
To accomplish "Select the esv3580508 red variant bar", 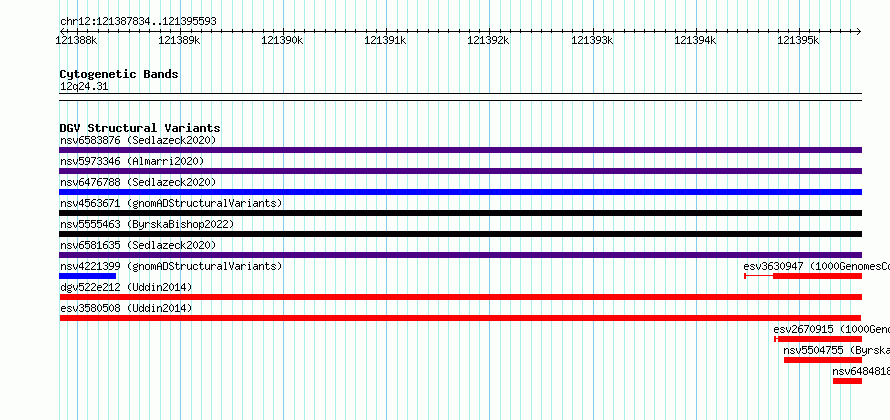I will click(x=460, y=318).
